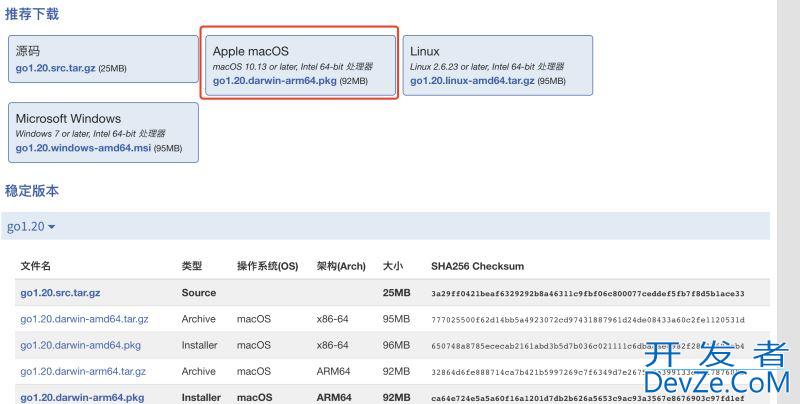Click the 推荐下载 heading

click(32, 14)
